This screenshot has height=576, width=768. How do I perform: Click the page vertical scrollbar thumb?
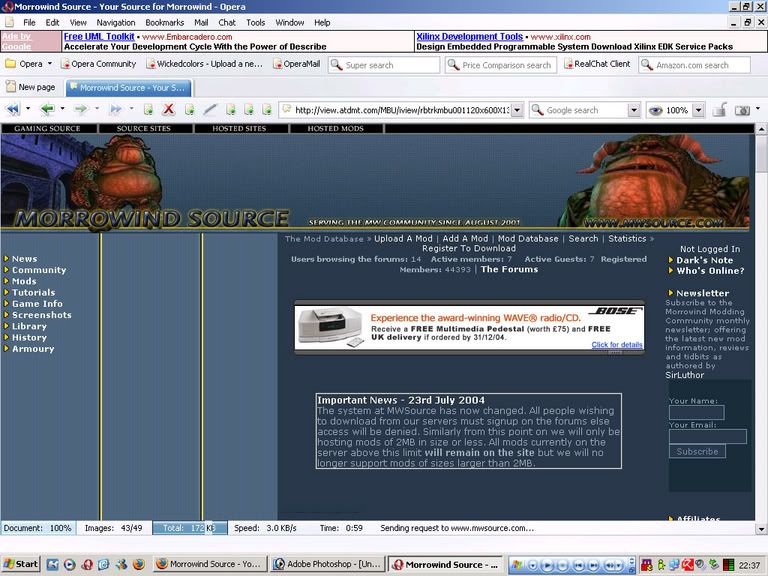pyautogui.click(x=761, y=153)
